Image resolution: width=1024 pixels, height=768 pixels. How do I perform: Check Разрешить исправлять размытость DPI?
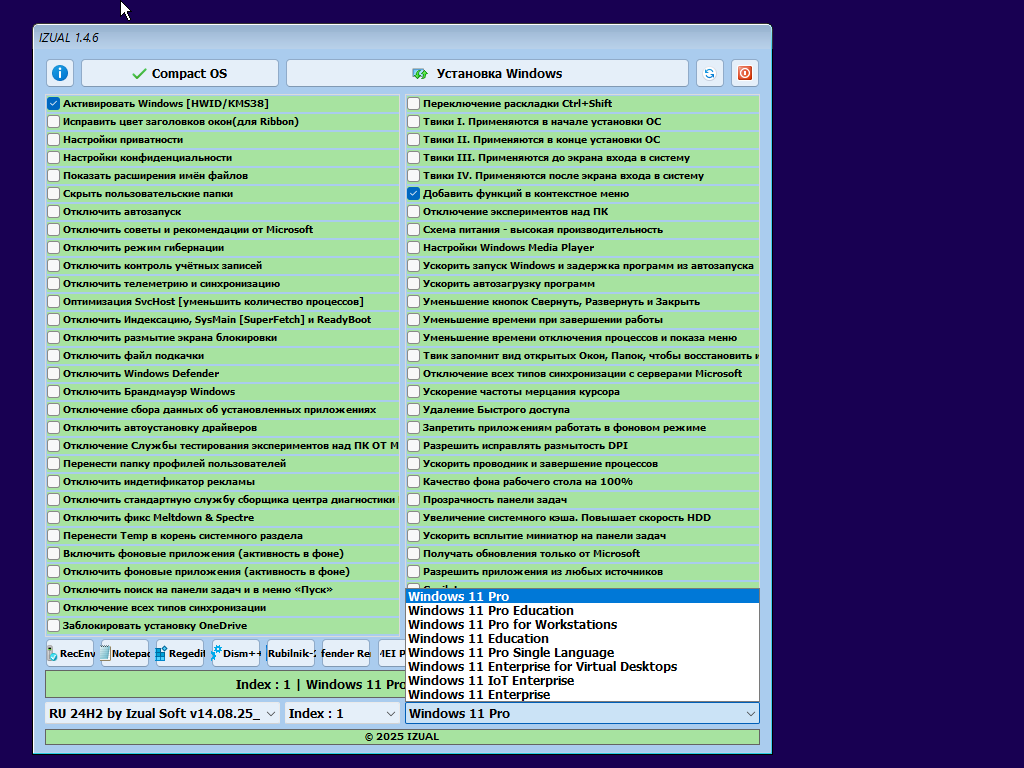pyautogui.click(x=413, y=445)
